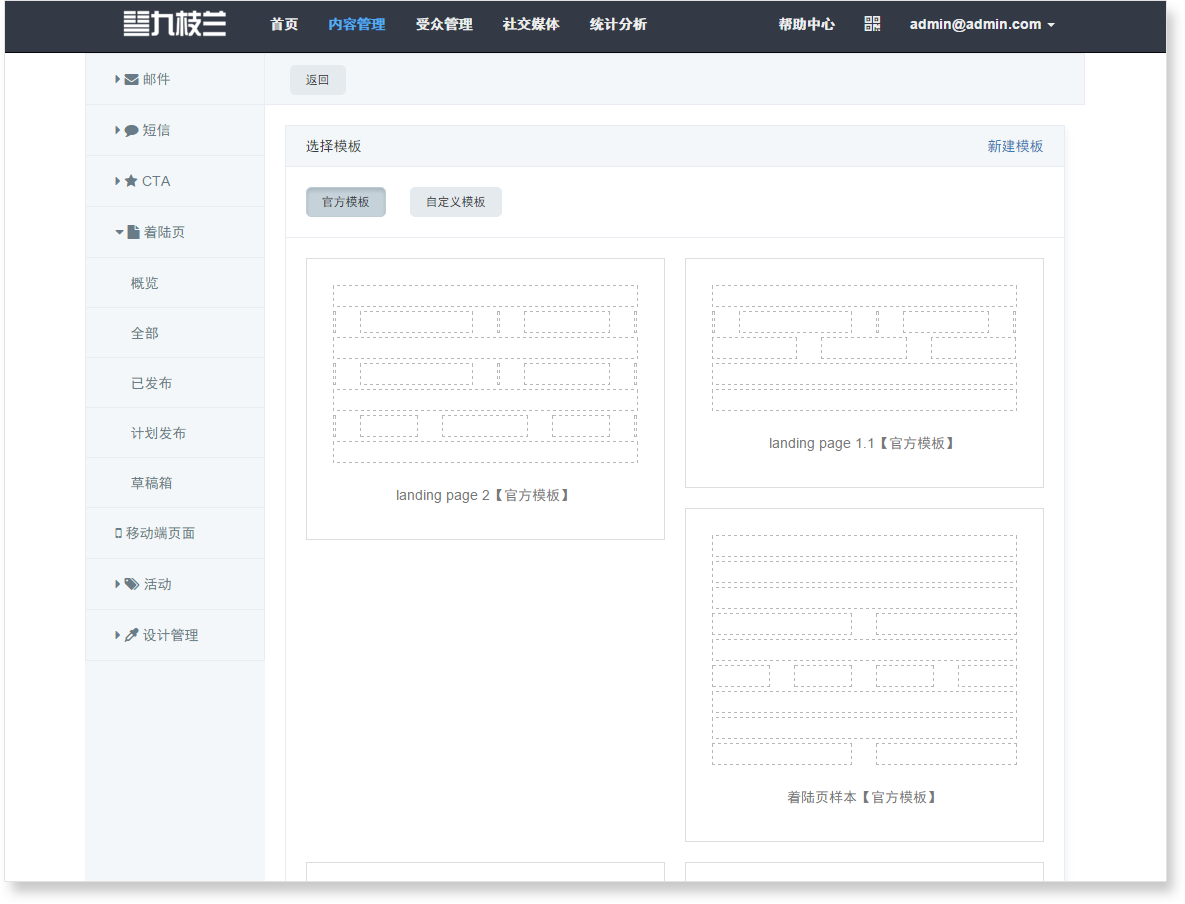1185x904 pixels.
Task: Switch to 自定义模板 template filter
Action: (x=455, y=202)
